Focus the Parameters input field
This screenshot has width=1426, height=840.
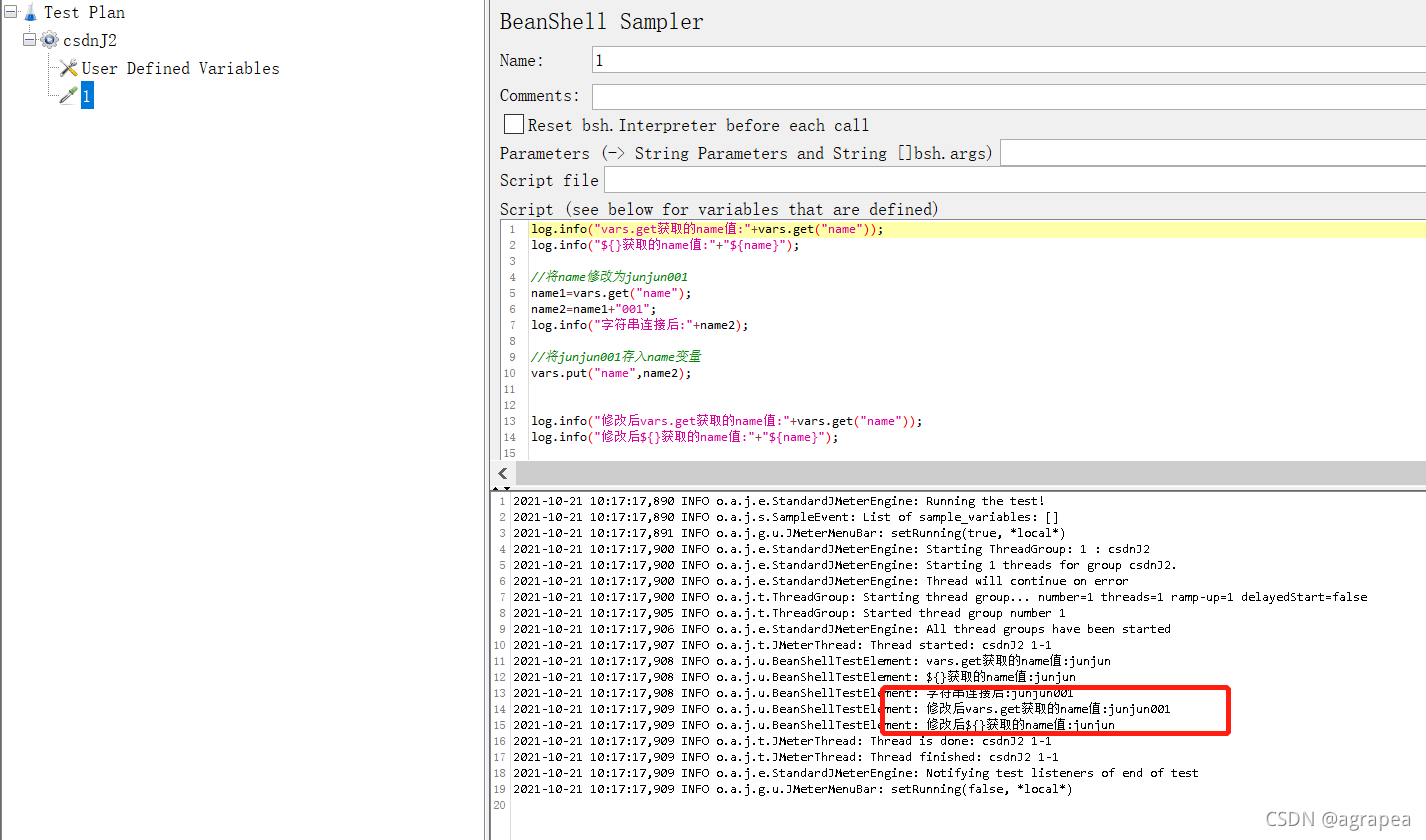pyautogui.click(x=1213, y=153)
